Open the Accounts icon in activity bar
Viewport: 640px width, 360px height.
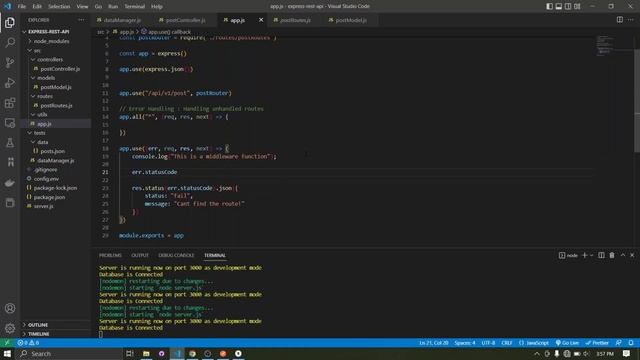click(10, 308)
